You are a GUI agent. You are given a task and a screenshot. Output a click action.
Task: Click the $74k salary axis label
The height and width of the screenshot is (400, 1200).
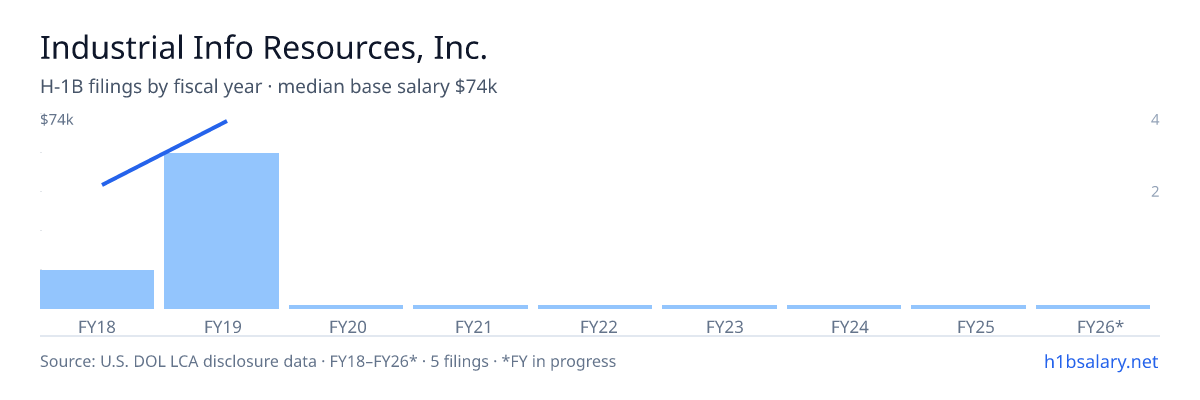pyautogui.click(x=56, y=120)
